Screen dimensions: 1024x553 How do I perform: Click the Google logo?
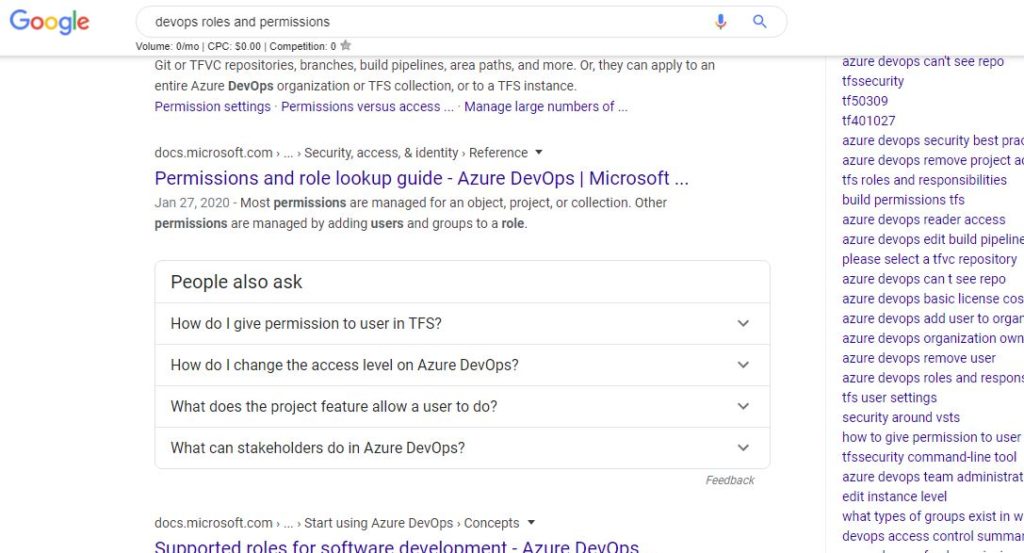point(49,22)
